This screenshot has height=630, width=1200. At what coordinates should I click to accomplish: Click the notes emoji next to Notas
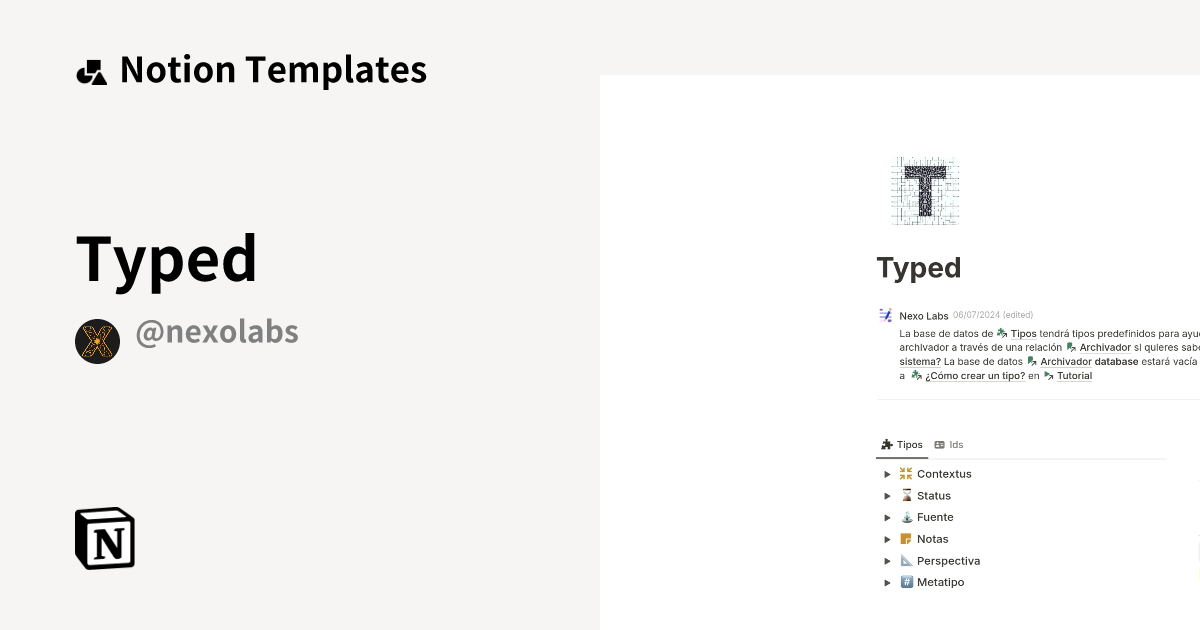pyautogui.click(x=906, y=539)
